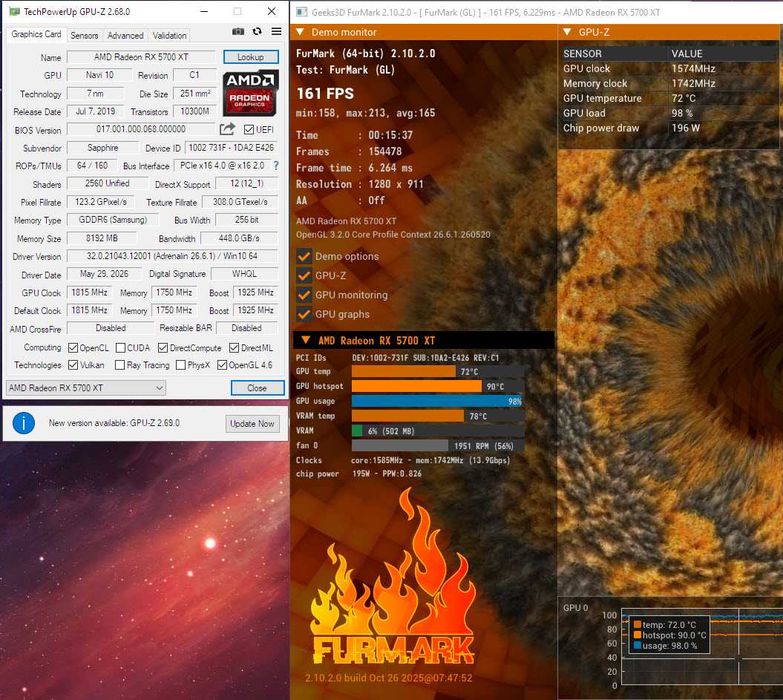Click the SENSOR column header
Screen dimensions: 783x700
point(614,53)
